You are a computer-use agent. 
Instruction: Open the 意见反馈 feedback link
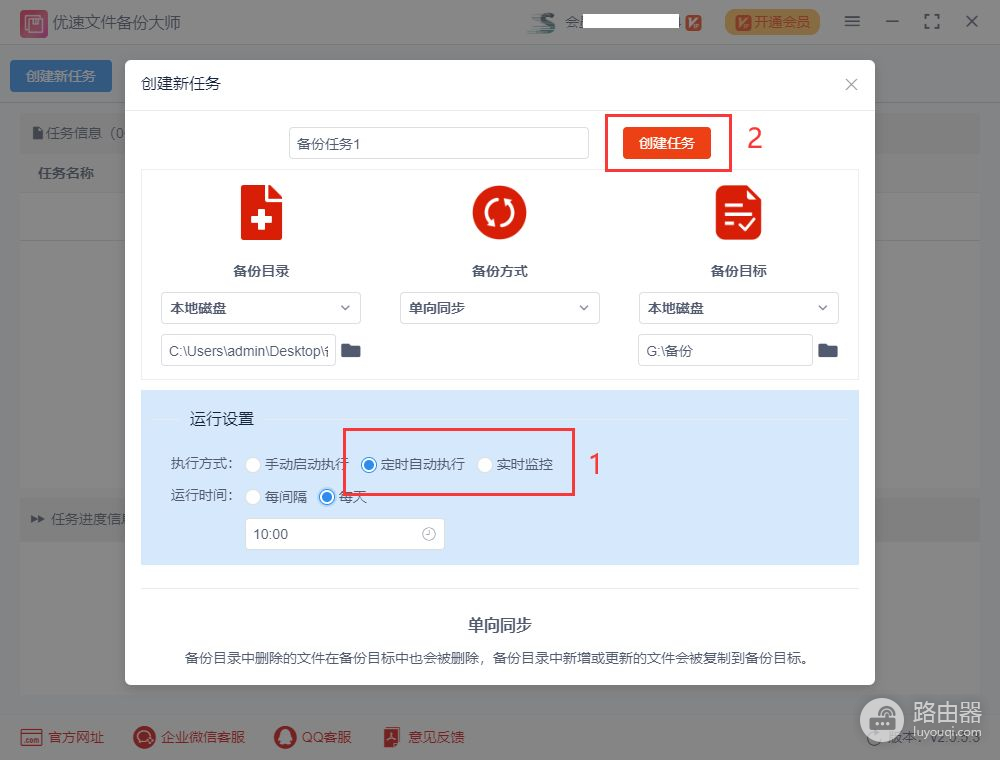(x=423, y=738)
